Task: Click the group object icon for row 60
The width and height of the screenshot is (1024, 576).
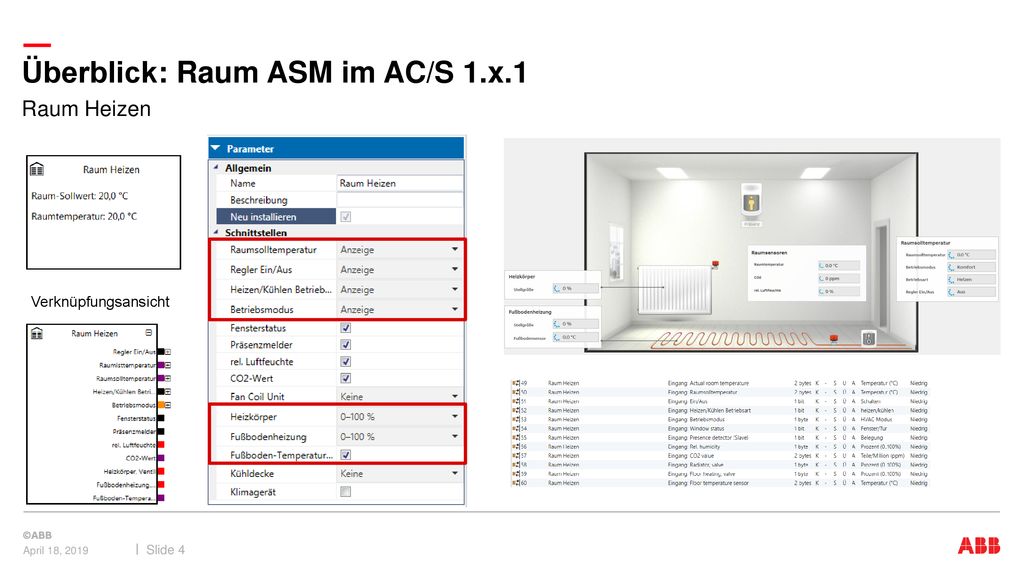Action: point(516,483)
